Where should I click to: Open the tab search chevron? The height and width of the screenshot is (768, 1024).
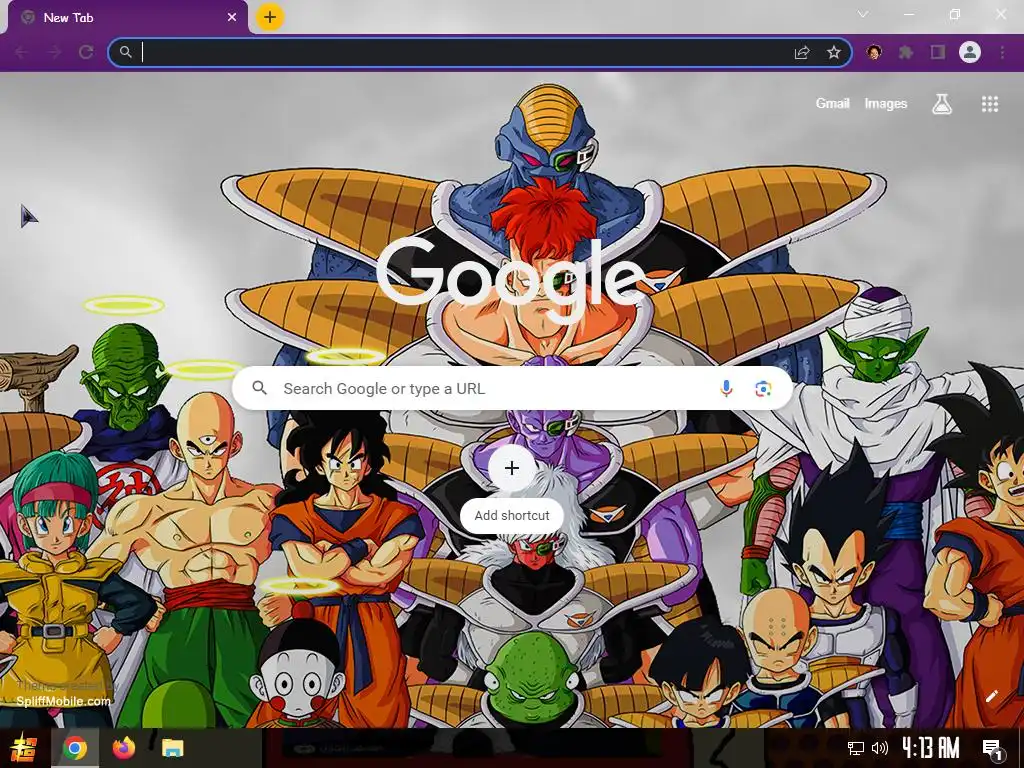[863, 14]
